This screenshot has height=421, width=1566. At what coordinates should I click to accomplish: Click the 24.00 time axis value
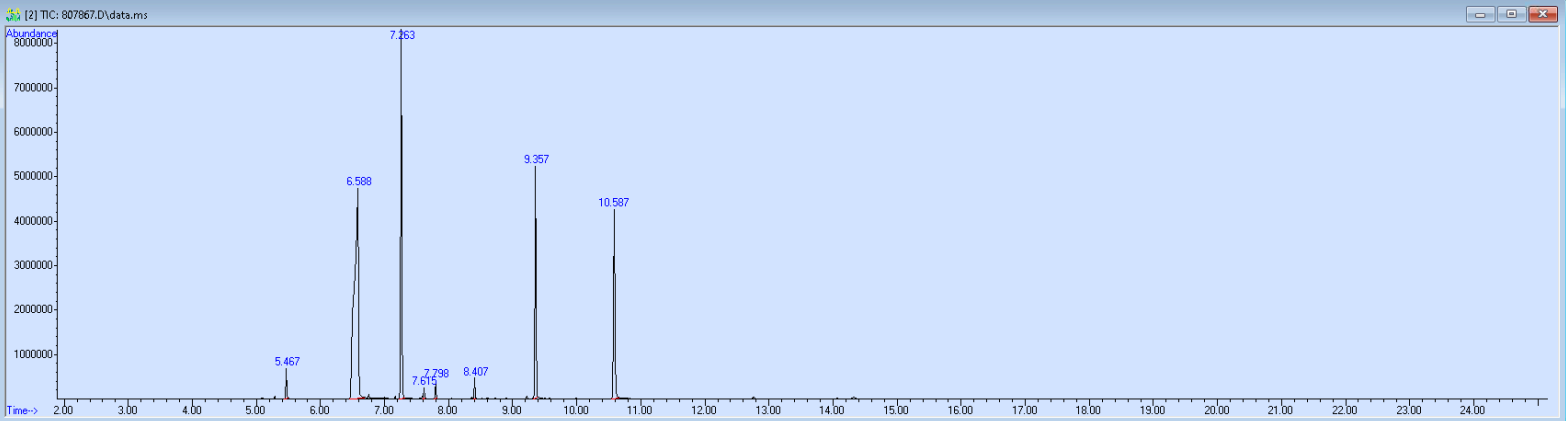pyautogui.click(x=1472, y=410)
